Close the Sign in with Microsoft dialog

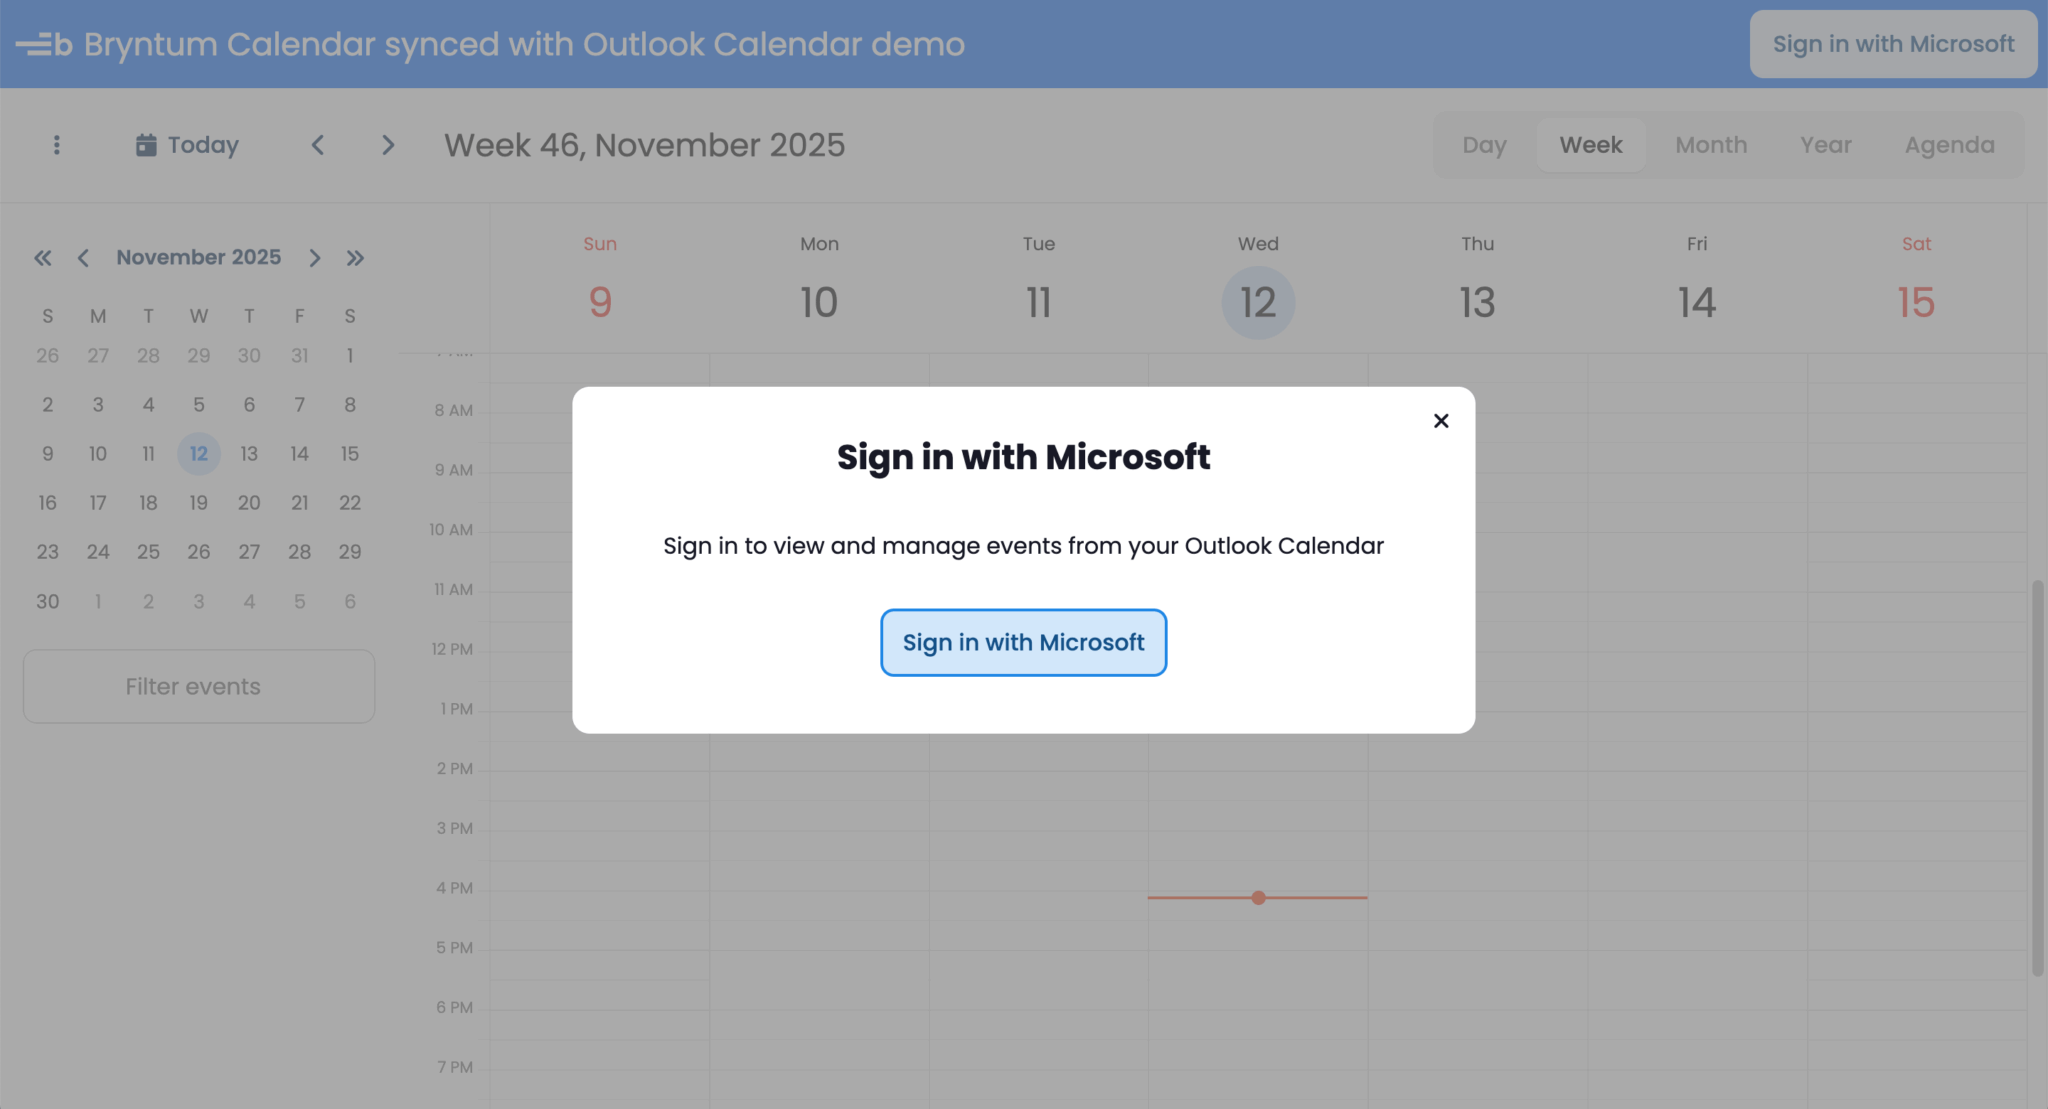(x=1440, y=421)
